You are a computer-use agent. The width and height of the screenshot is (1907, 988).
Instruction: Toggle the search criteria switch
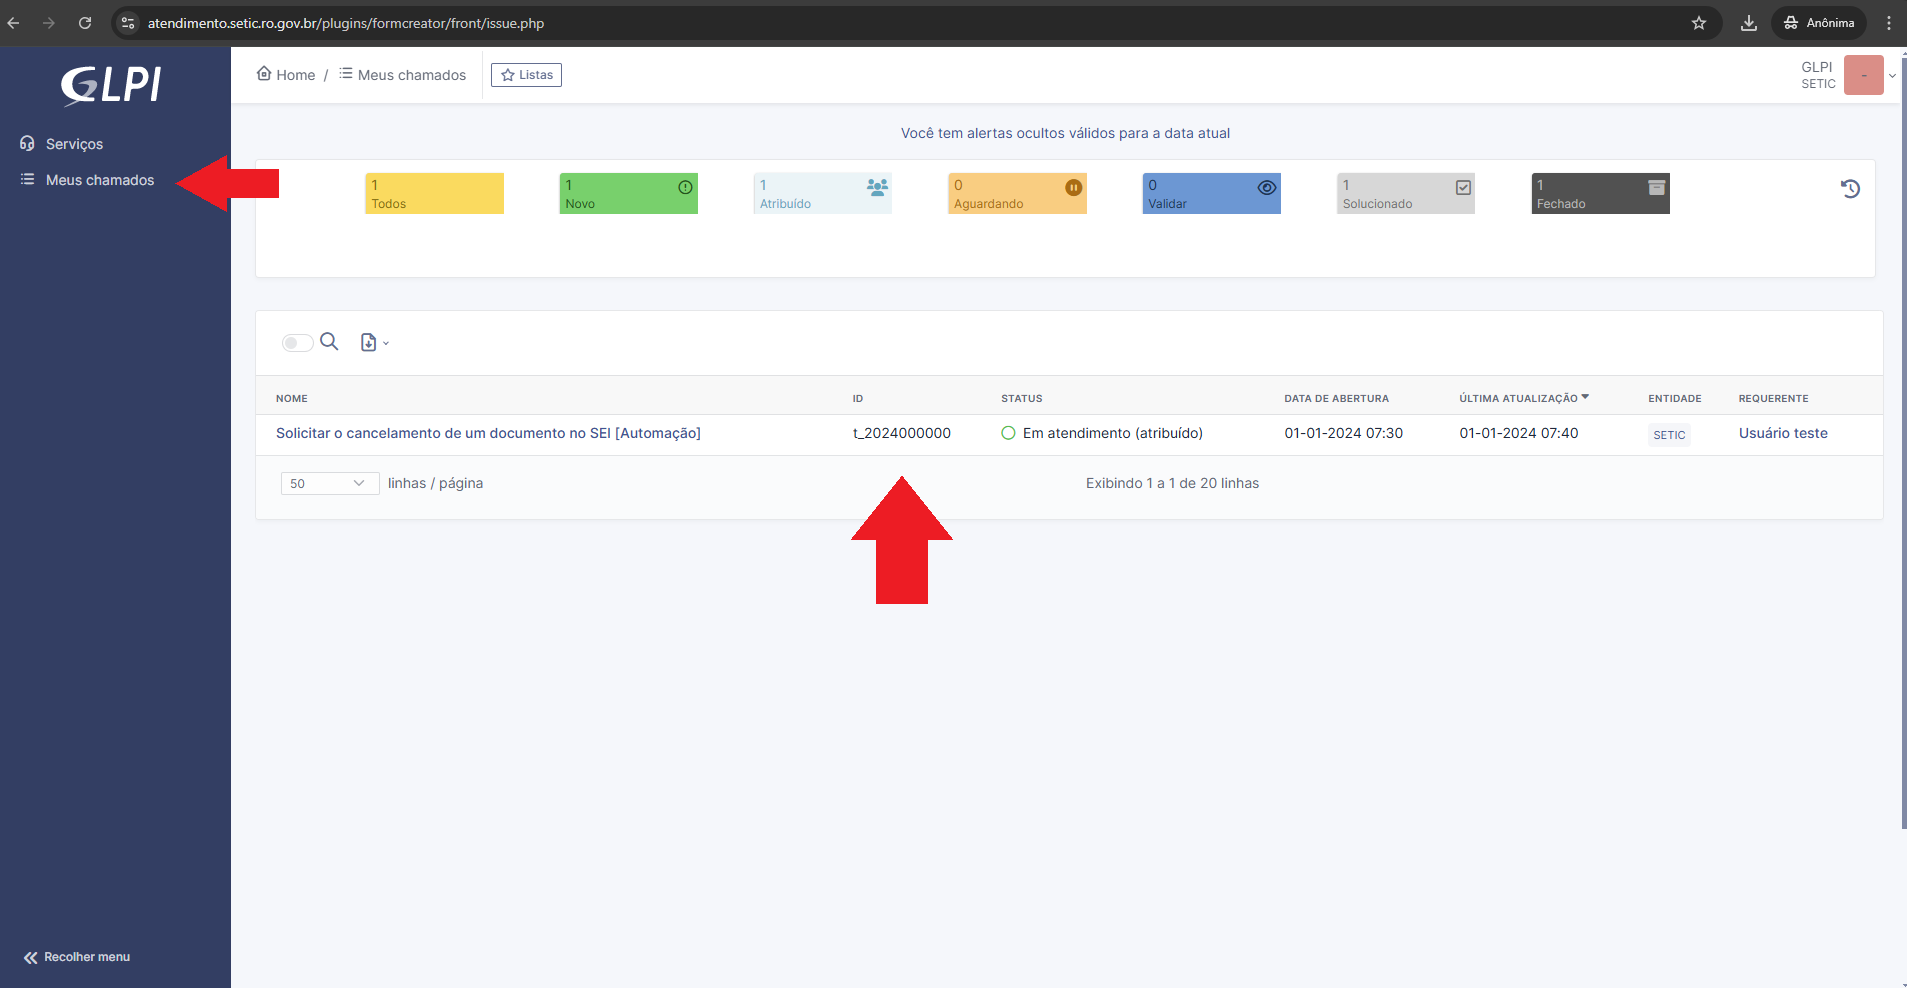297,343
